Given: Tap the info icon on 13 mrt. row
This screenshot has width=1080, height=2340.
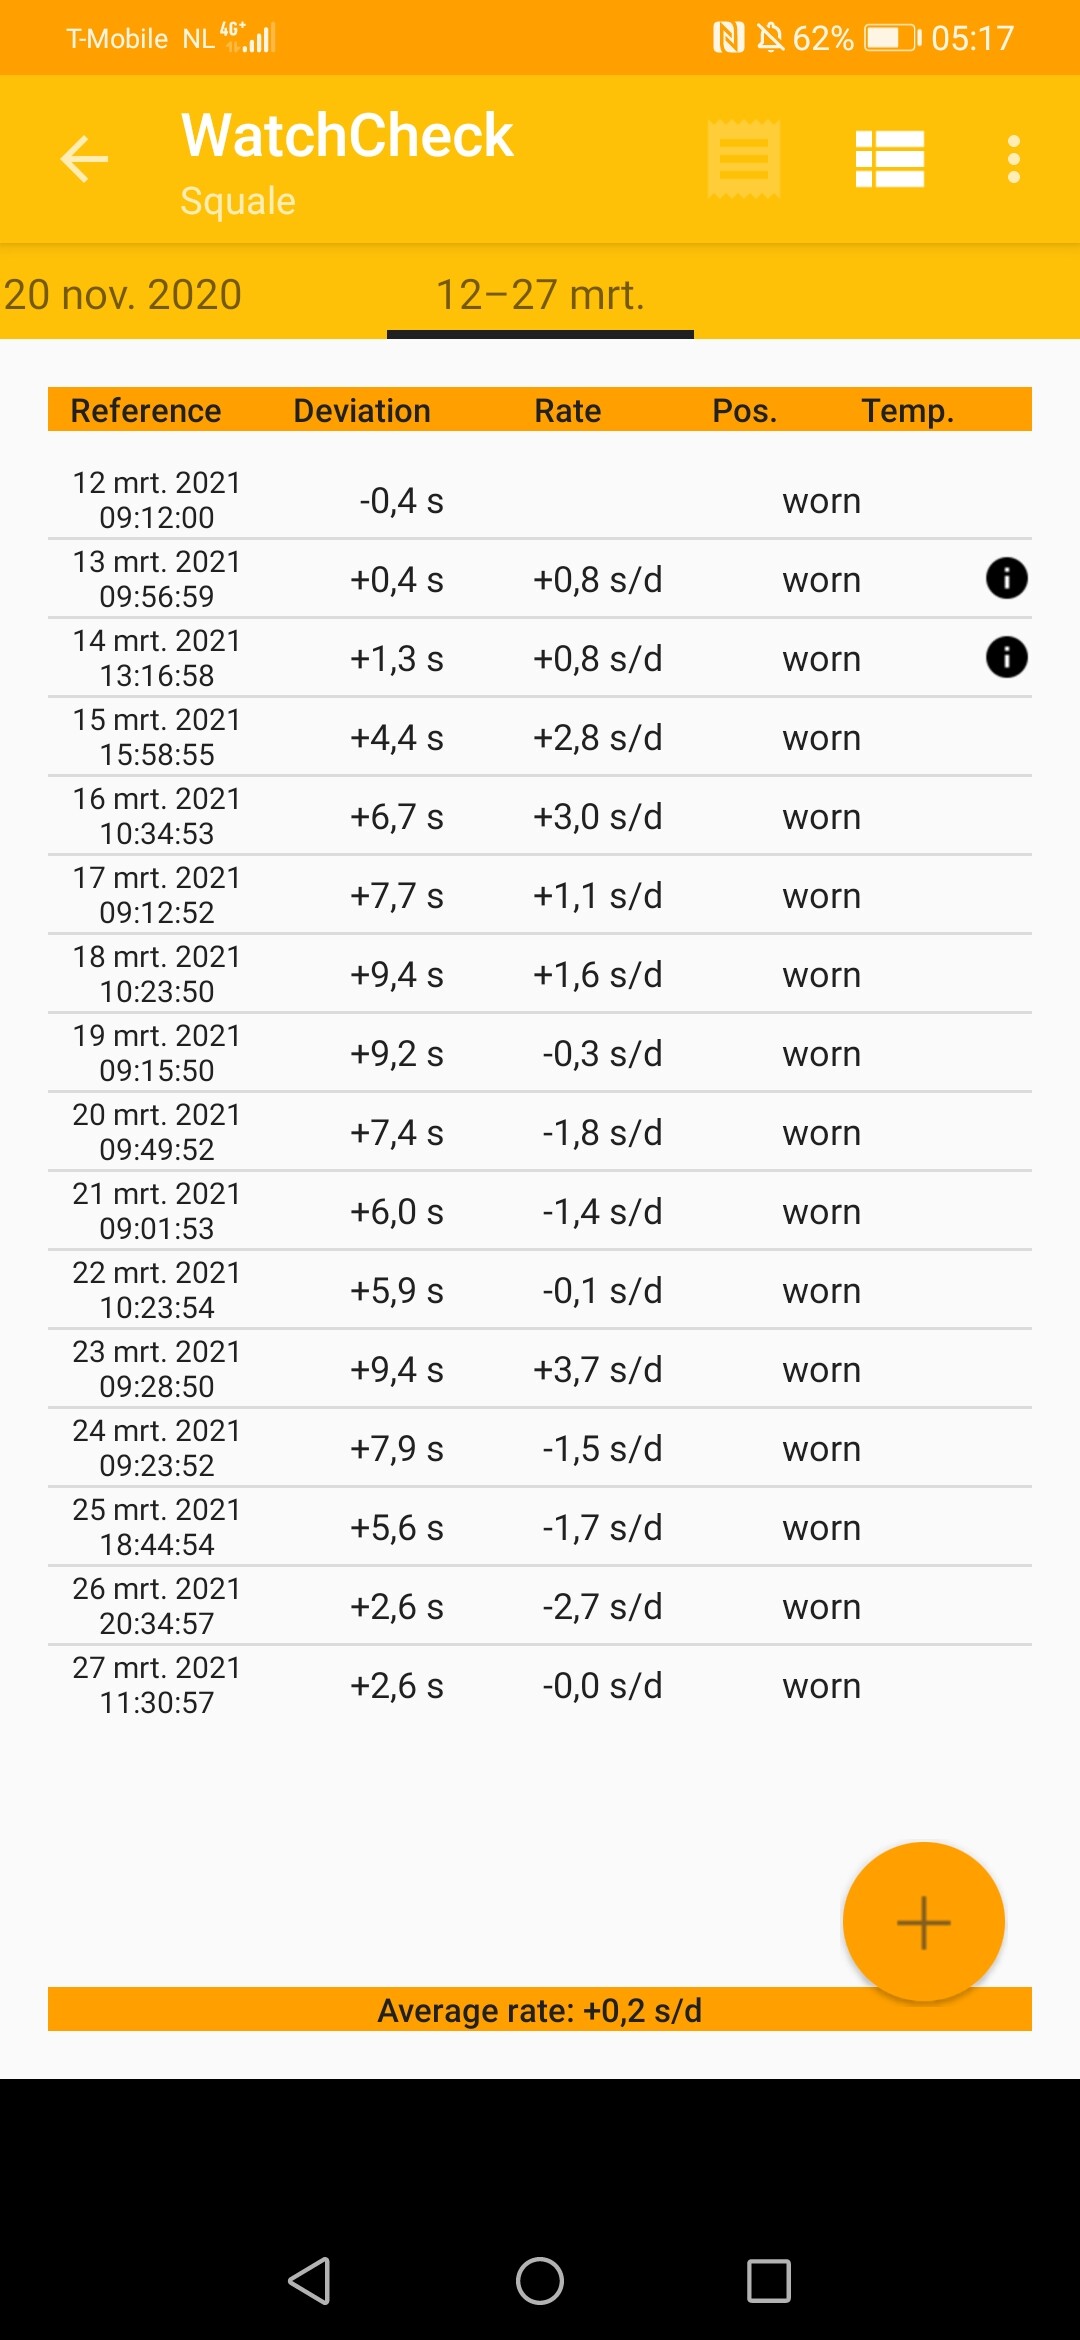Looking at the screenshot, I should (x=1006, y=578).
